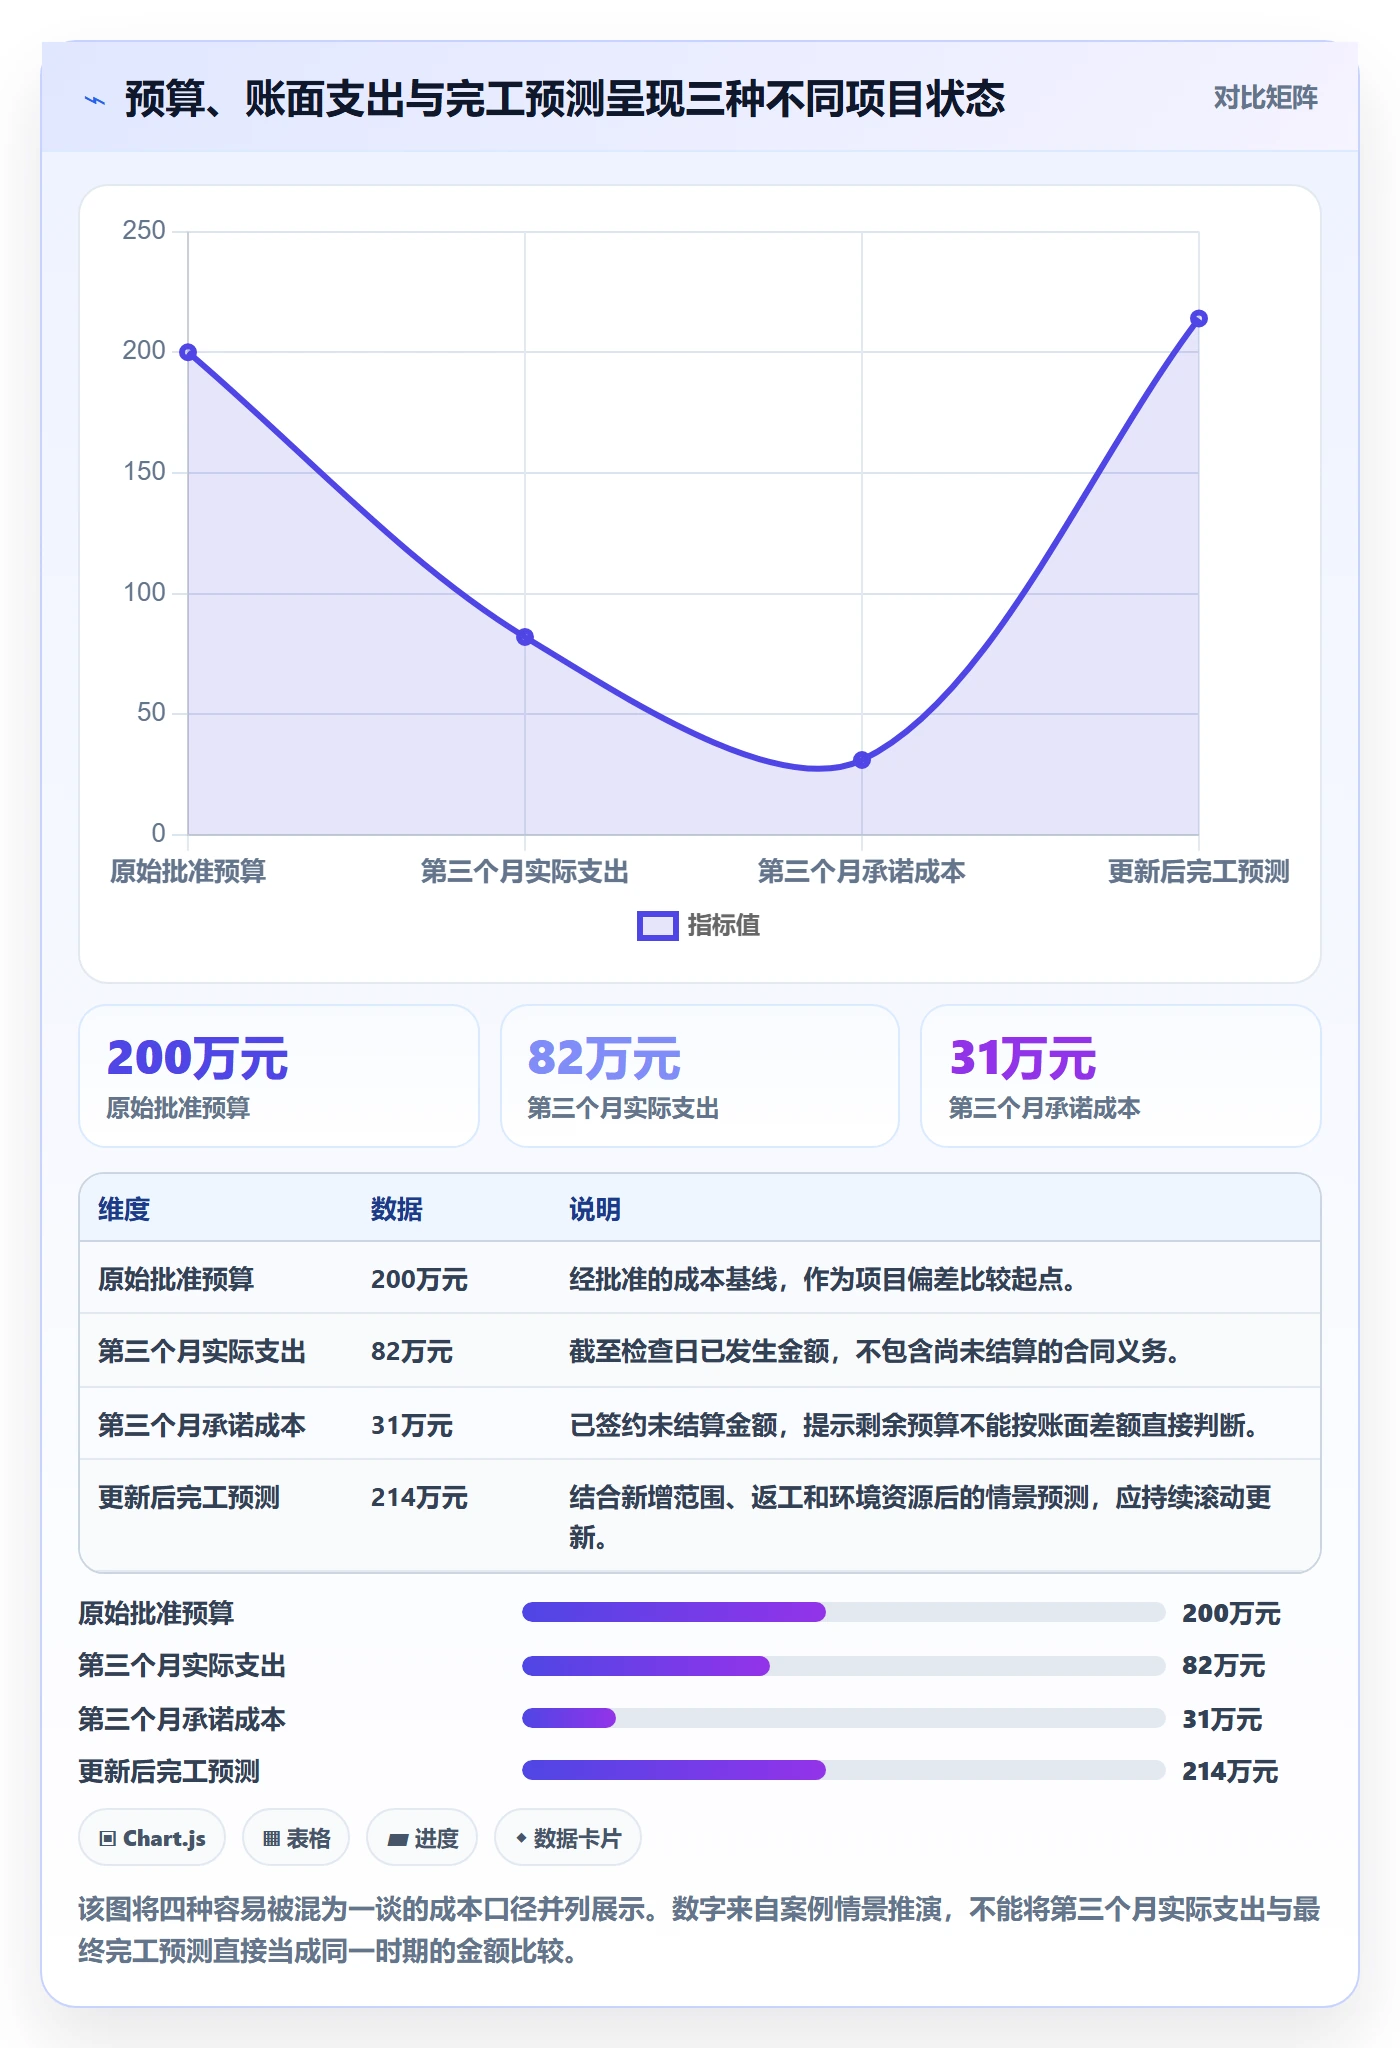Click the 对比矩阵 label in header
This screenshot has height=2048, width=1400.
click(1265, 98)
